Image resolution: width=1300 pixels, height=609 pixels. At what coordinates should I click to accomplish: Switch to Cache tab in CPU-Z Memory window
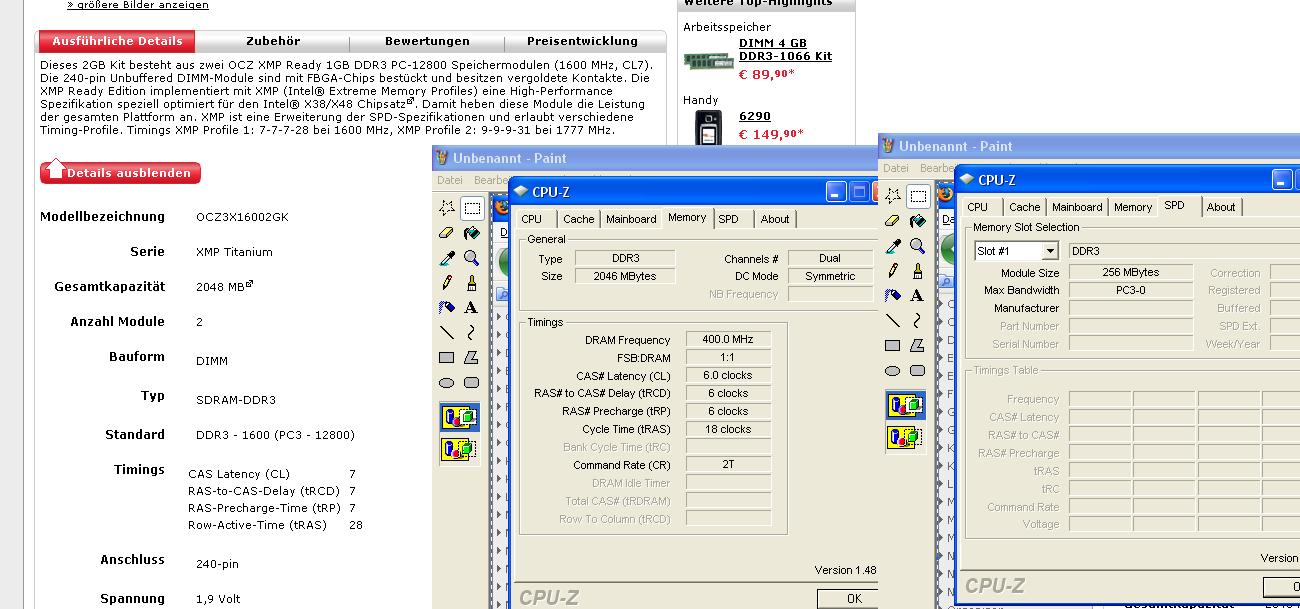tap(578, 219)
